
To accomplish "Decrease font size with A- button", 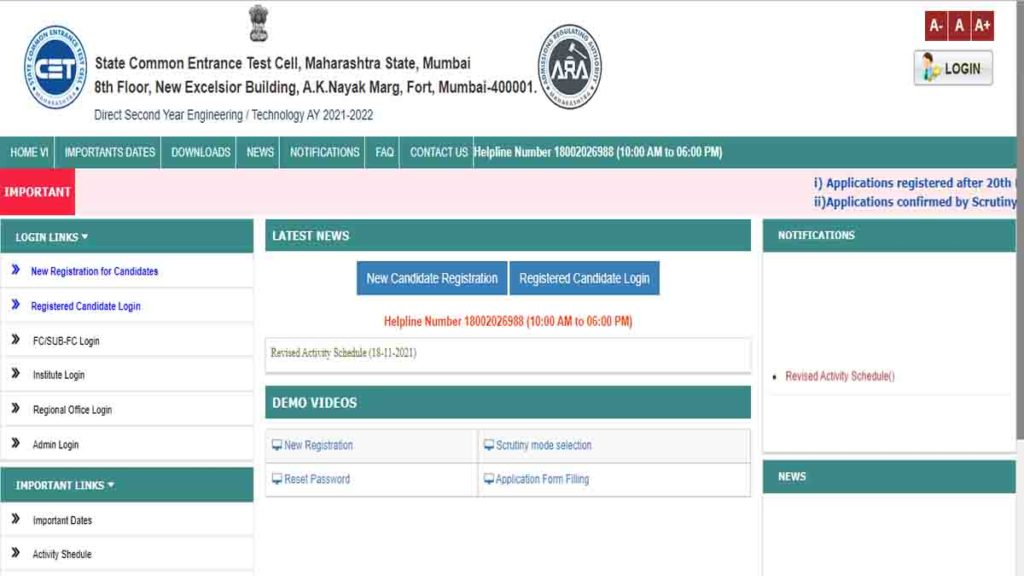I will click(936, 26).
